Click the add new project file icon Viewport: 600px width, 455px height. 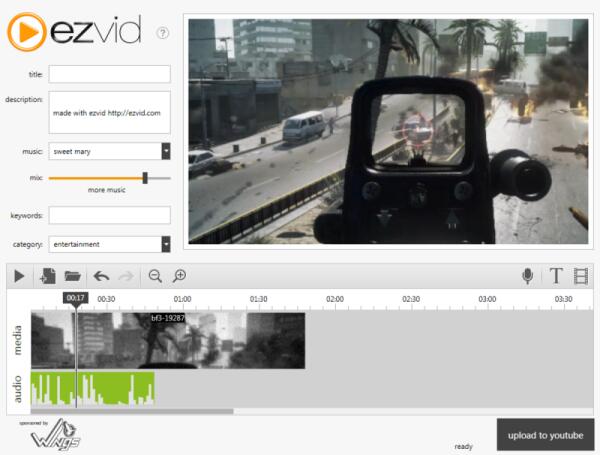pos(46,276)
